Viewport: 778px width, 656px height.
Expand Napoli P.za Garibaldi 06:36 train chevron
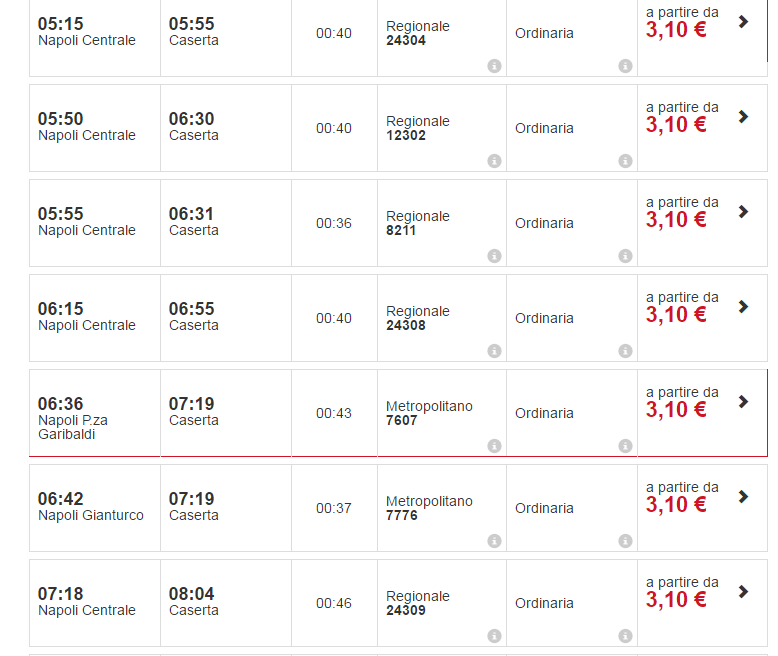point(743,402)
